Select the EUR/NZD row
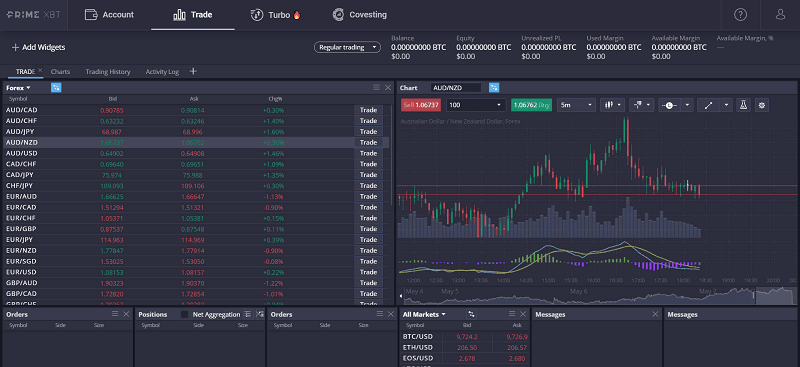Image resolution: width=800 pixels, height=367 pixels. [x=197, y=250]
